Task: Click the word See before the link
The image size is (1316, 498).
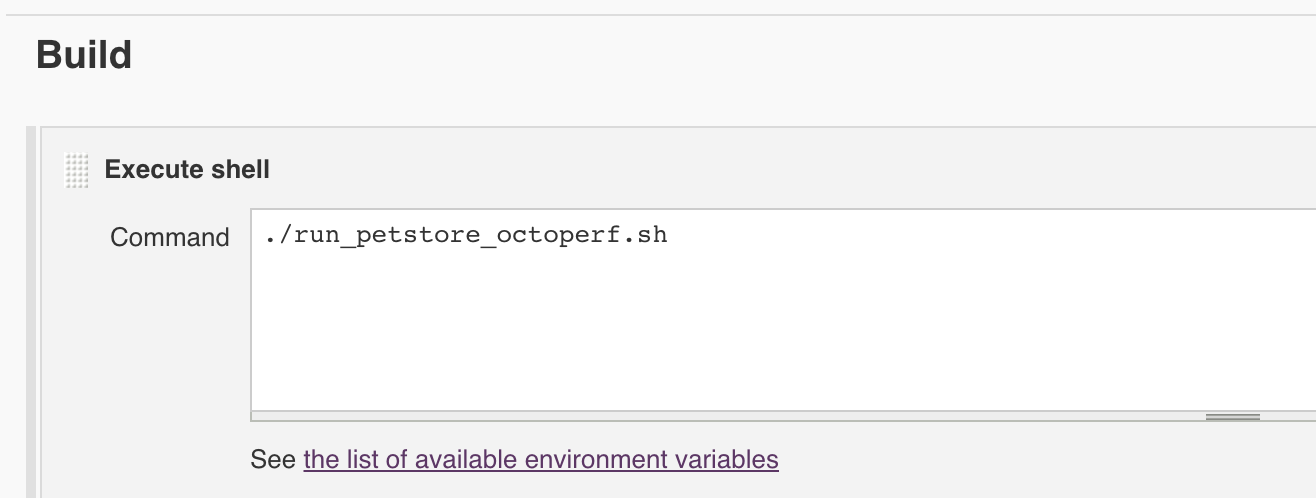Action: pyautogui.click(x=273, y=460)
